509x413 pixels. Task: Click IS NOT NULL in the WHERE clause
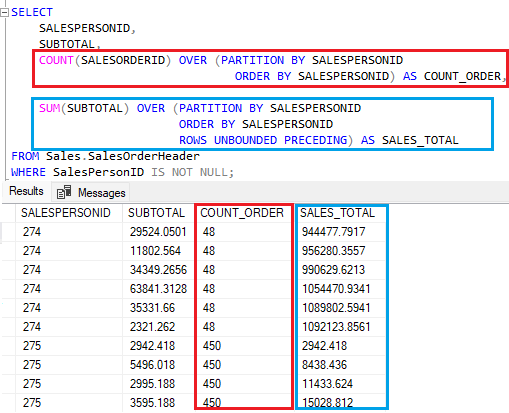point(189,172)
